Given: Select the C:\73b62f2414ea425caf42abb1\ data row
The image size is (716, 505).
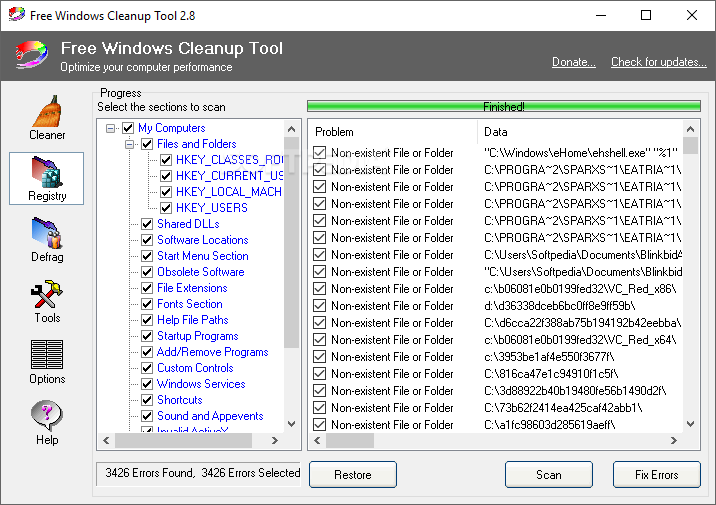Looking at the screenshot, I should tap(563, 408).
